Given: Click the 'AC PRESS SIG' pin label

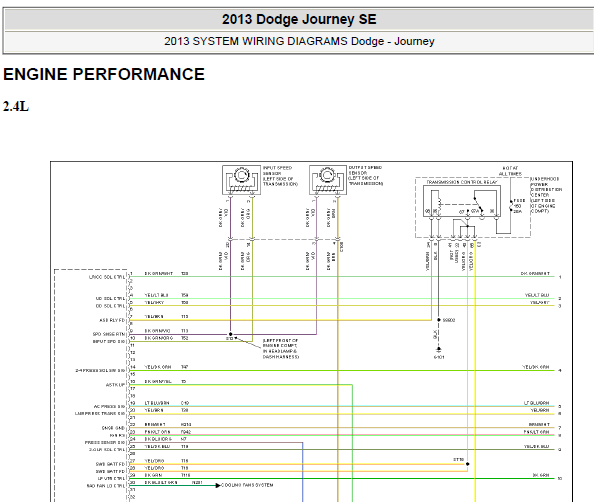Looking at the screenshot, I should tap(109, 406).
